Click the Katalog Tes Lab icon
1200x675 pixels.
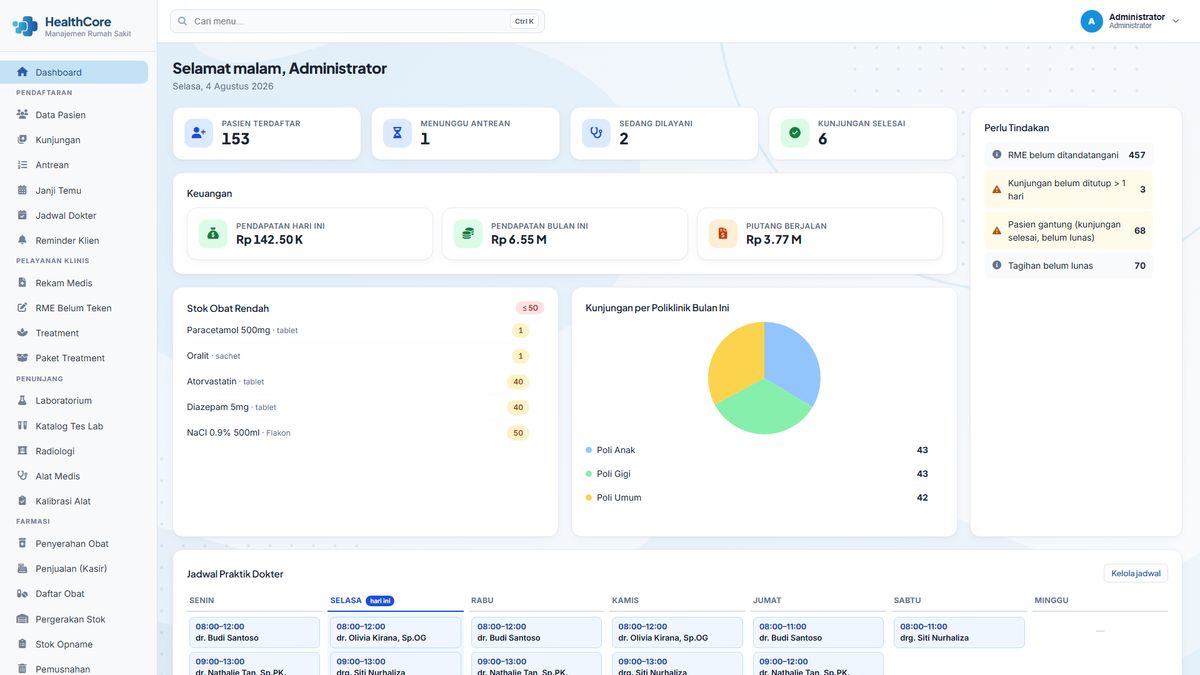22,426
